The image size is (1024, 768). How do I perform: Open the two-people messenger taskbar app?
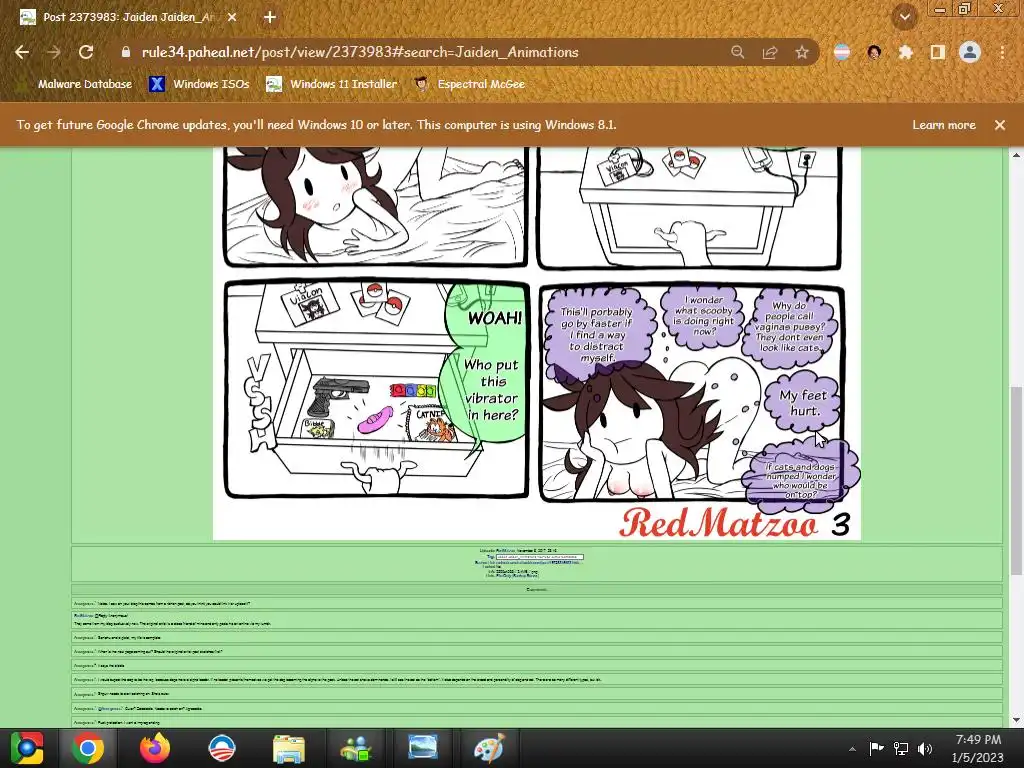pyautogui.click(x=356, y=748)
